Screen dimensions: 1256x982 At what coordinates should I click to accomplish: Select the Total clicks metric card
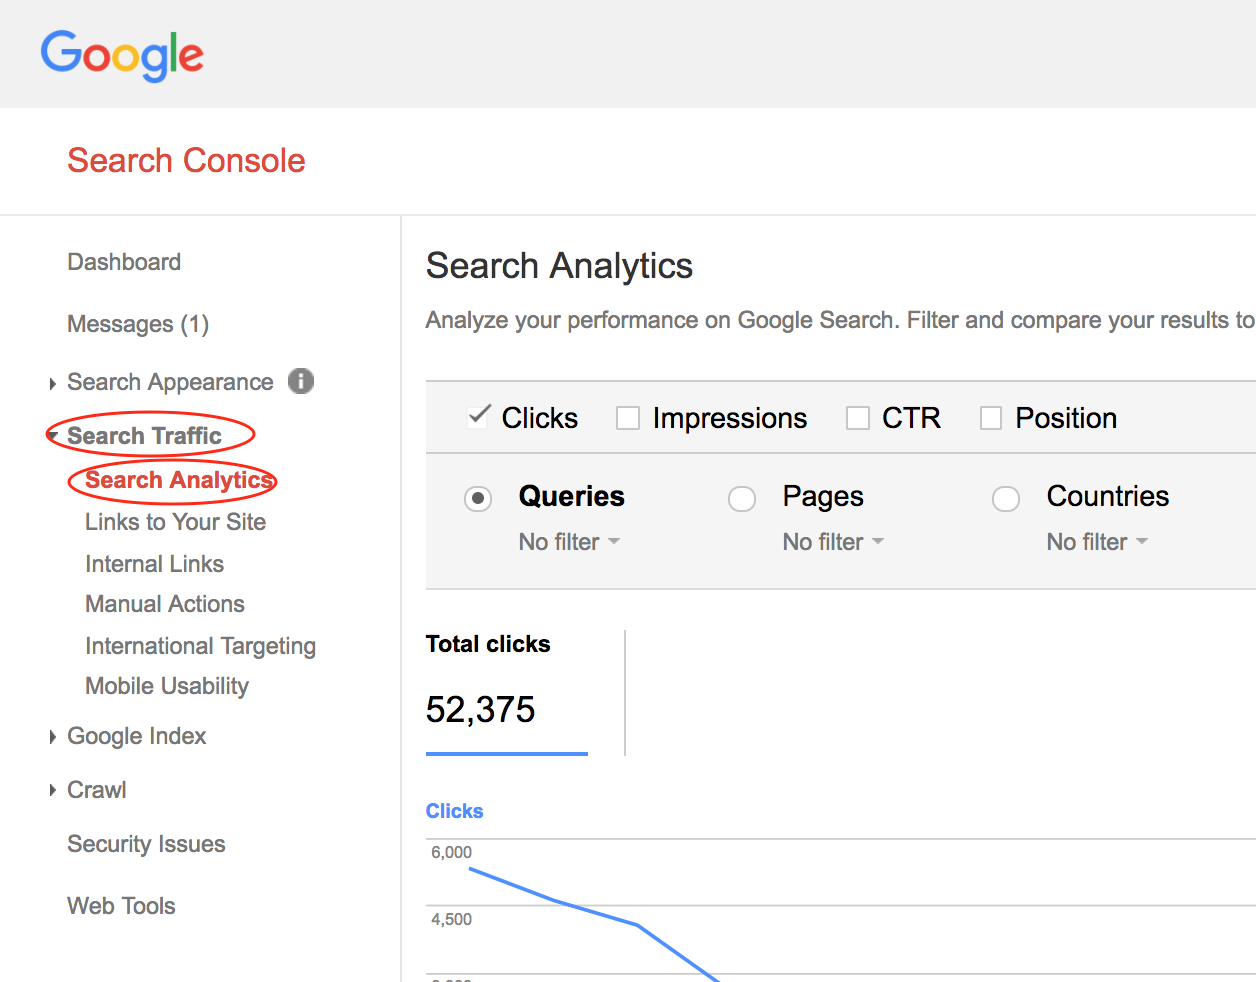(507, 692)
